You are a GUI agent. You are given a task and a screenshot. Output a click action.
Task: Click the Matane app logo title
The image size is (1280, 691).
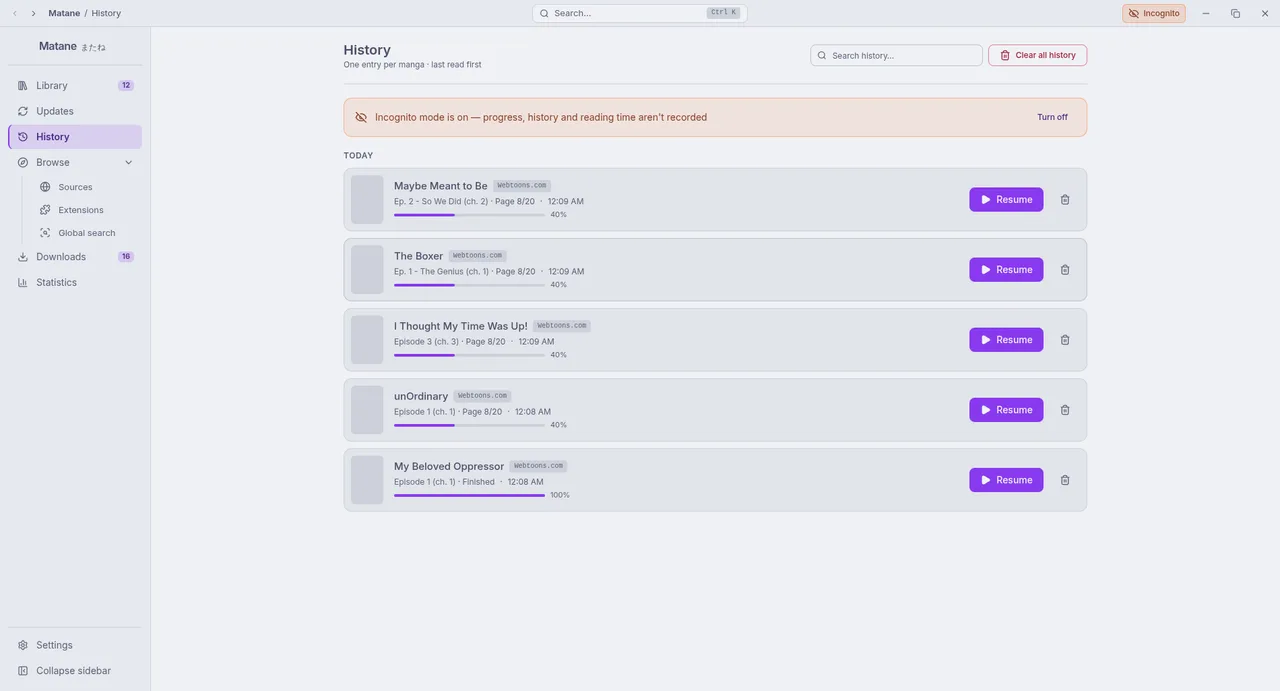[x=72, y=46]
